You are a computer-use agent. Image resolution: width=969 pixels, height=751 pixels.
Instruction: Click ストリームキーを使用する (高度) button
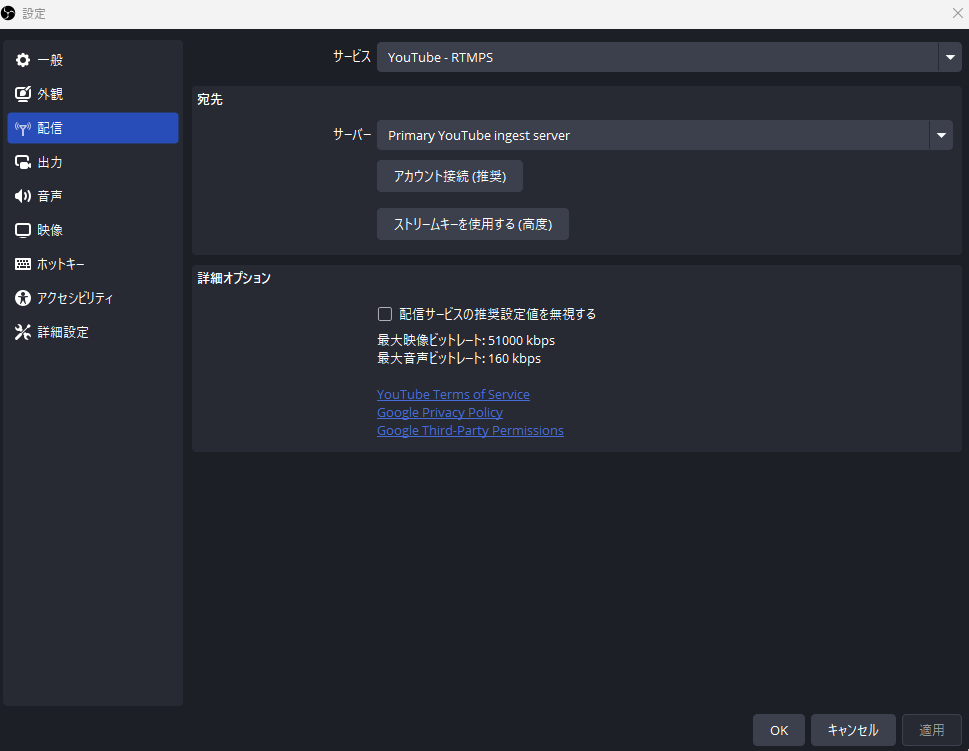[472, 224]
